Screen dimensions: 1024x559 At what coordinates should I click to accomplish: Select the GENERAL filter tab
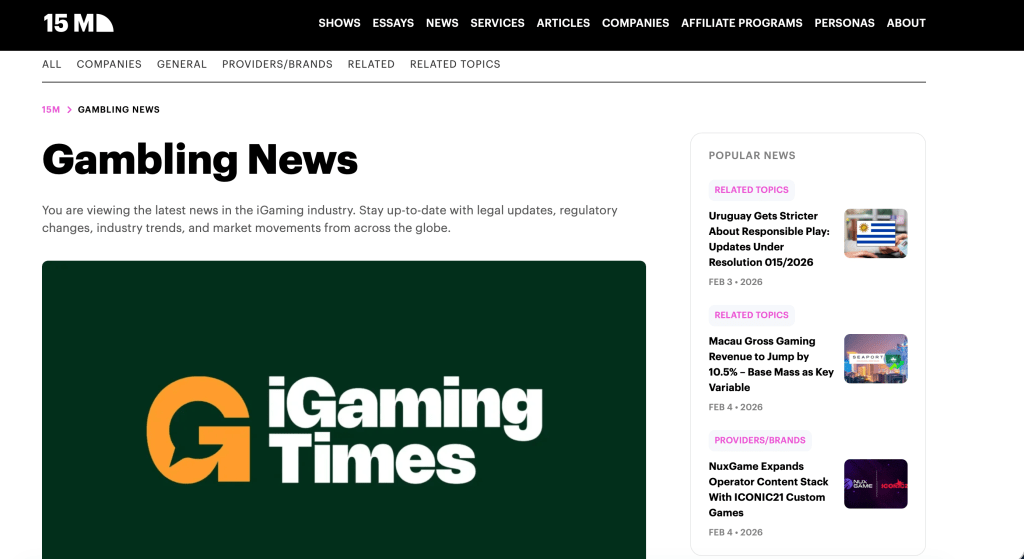[x=182, y=64]
